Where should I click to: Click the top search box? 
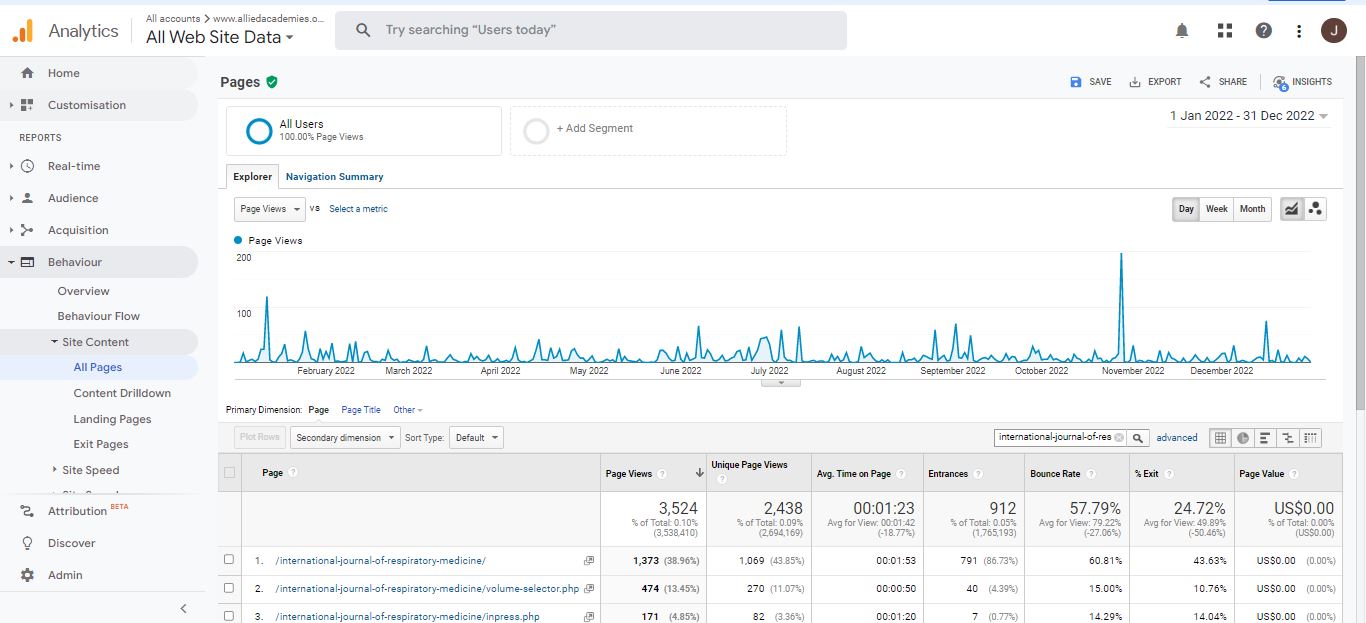click(x=590, y=30)
